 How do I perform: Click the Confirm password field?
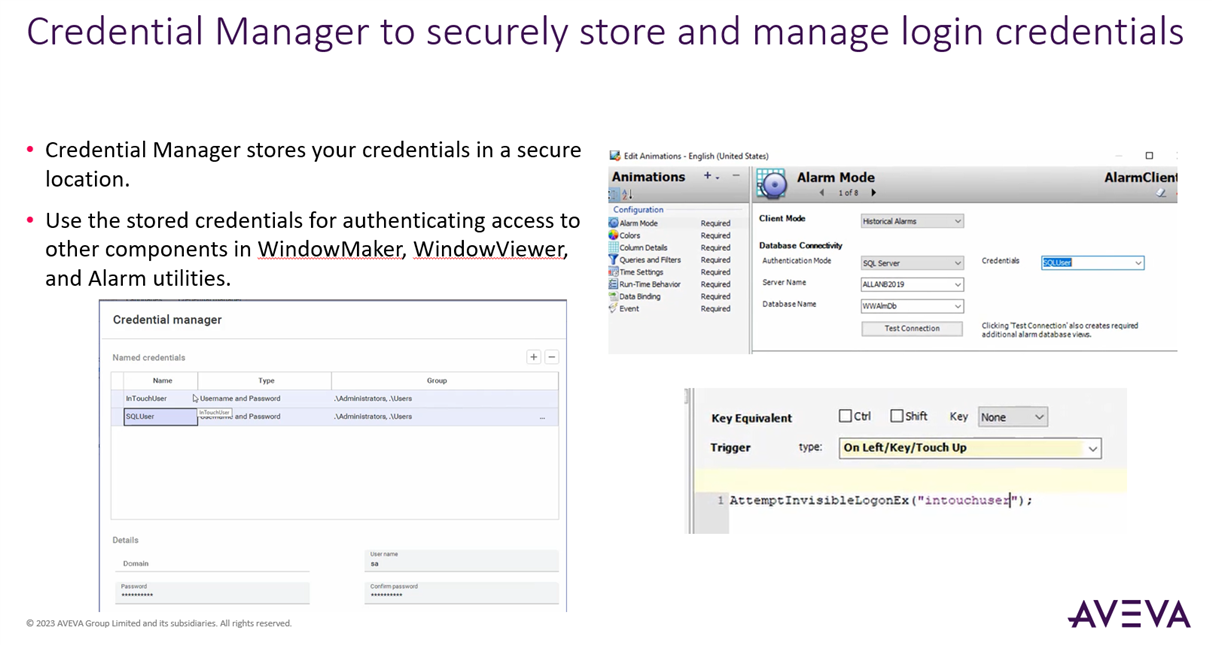click(x=462, y=592)
